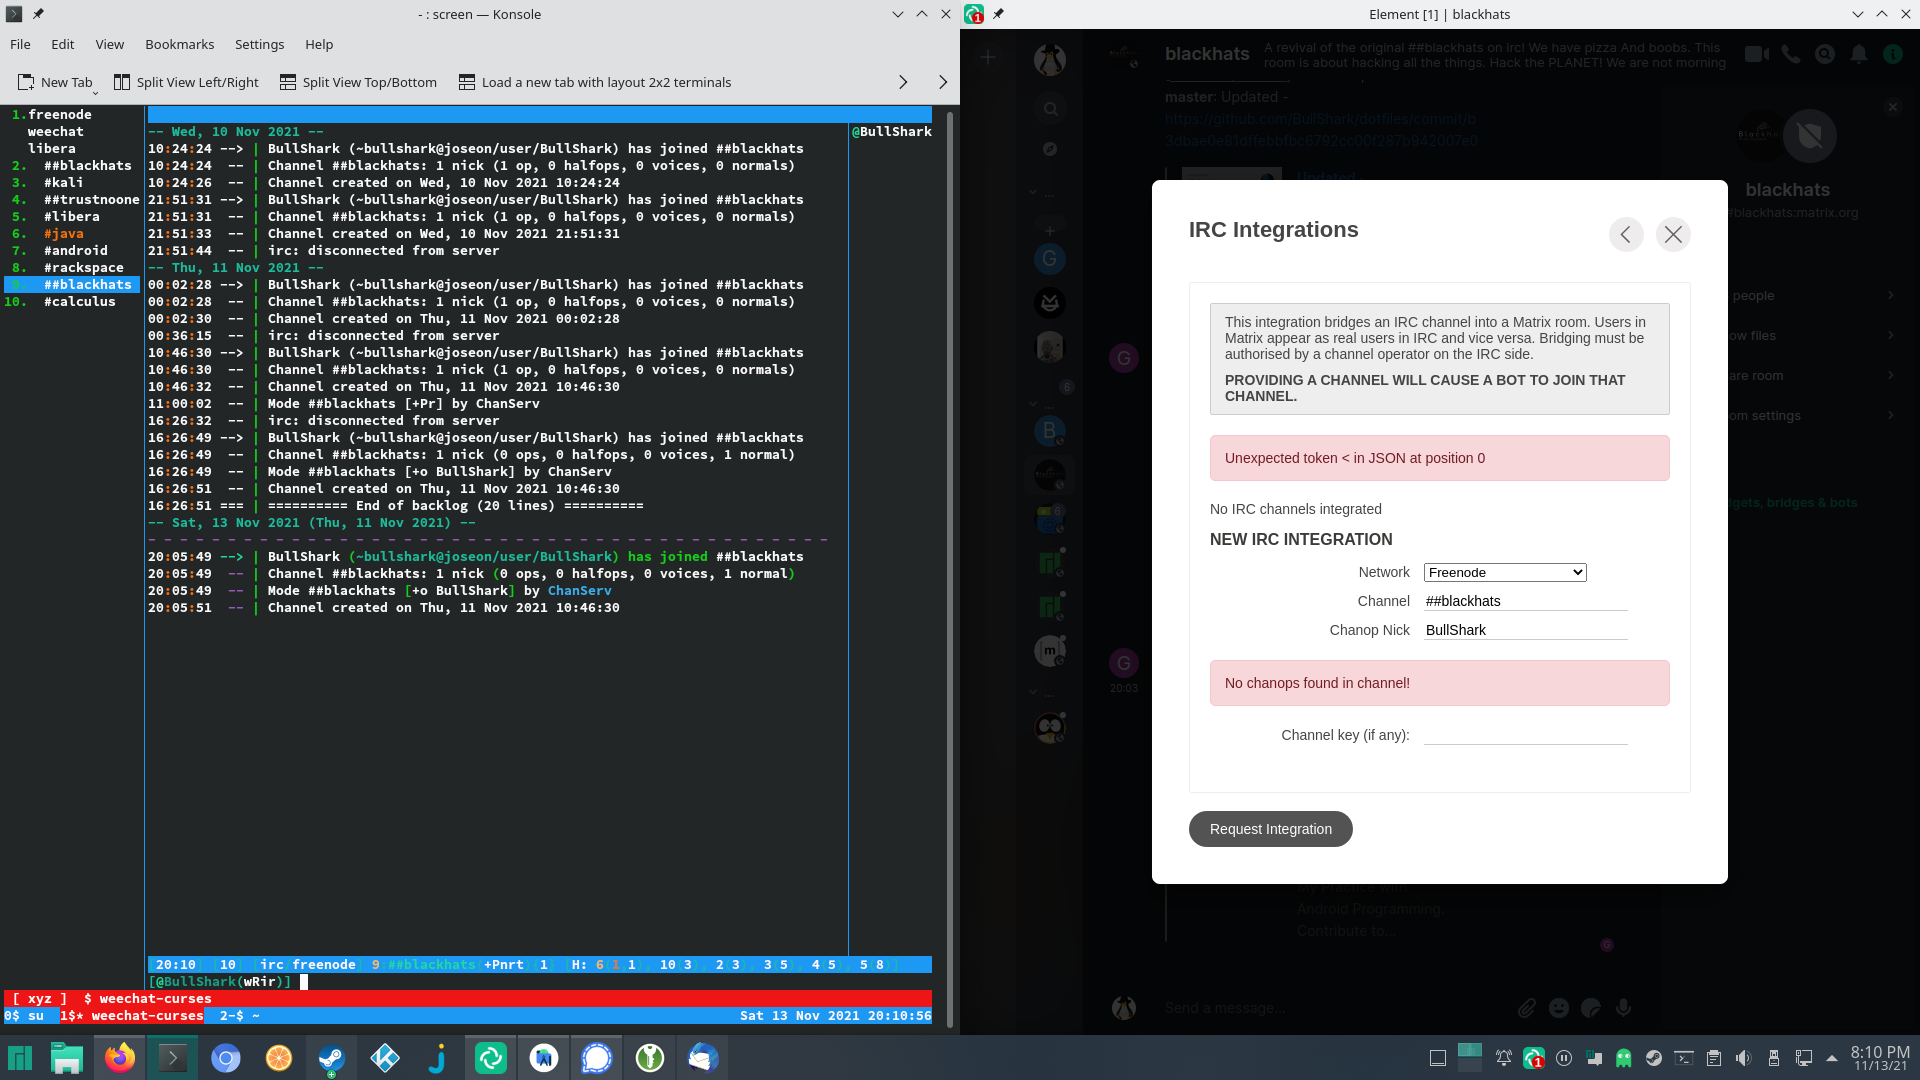The image size is (1920, 1080).
Task: Open Signal messenger from the taskbar
Action: click(597, 1058)
